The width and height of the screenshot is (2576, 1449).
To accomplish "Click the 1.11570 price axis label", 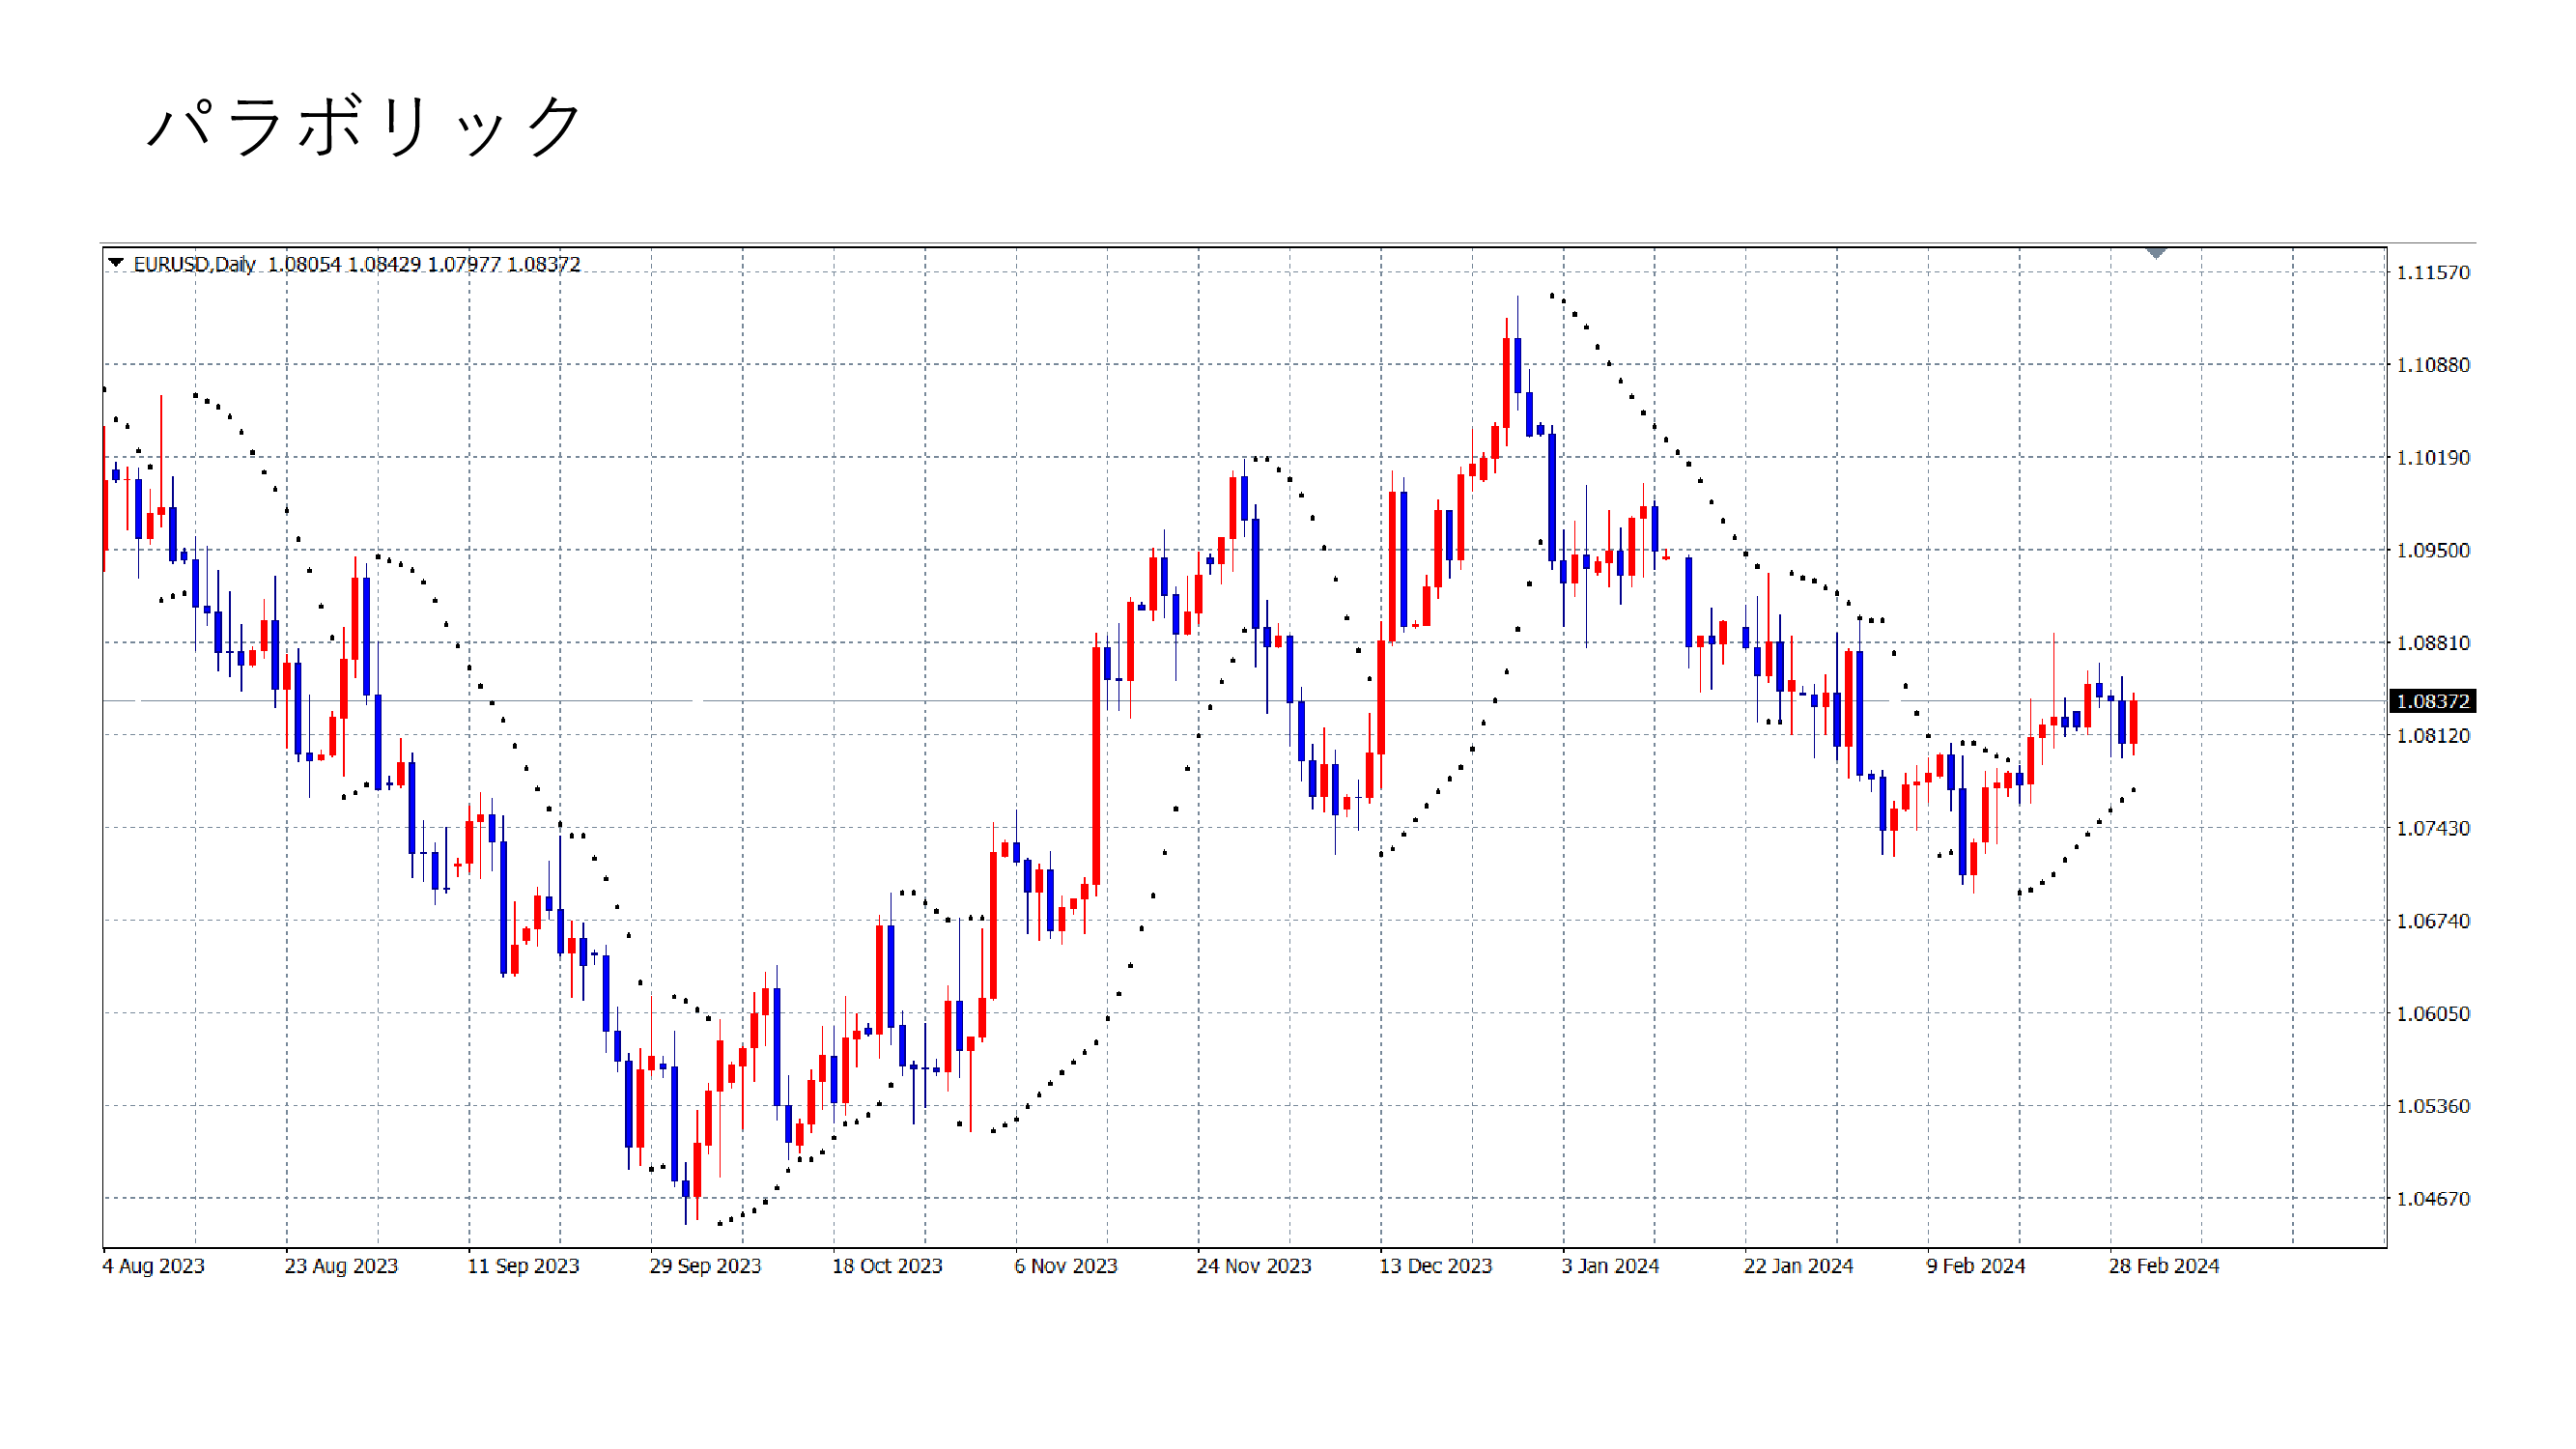I will 2433,273.
